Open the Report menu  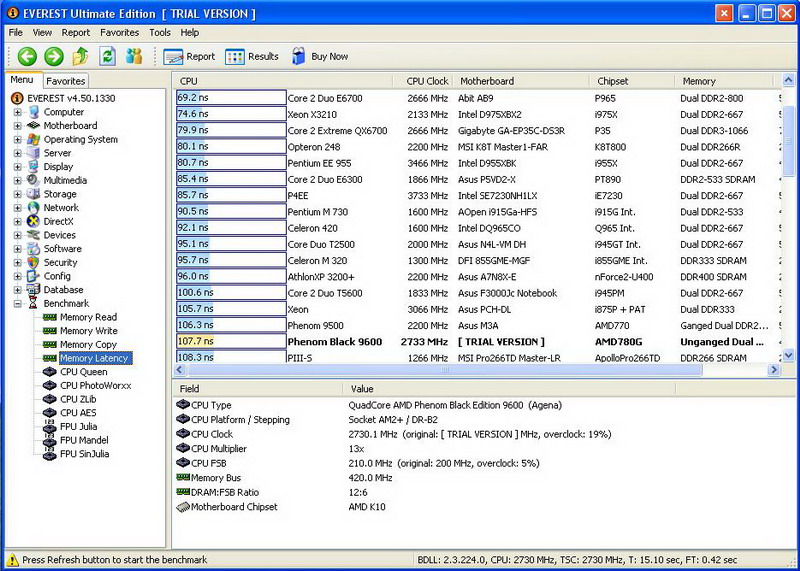point(76,33)
